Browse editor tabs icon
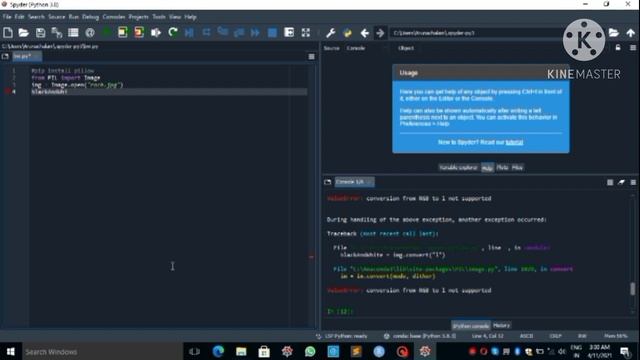This screenshot has height=360, width=640. 5,56
